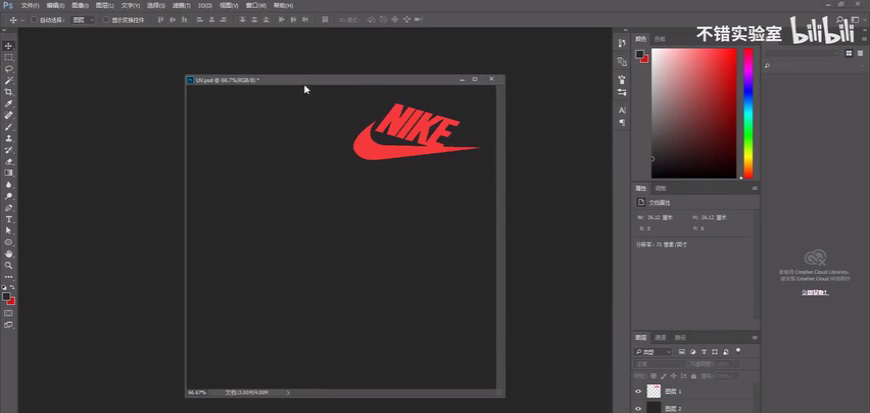This screenshot has height=413, width=870.
Task: Open auto-select Layer/Group dropdown
Action: pos(84,19)
